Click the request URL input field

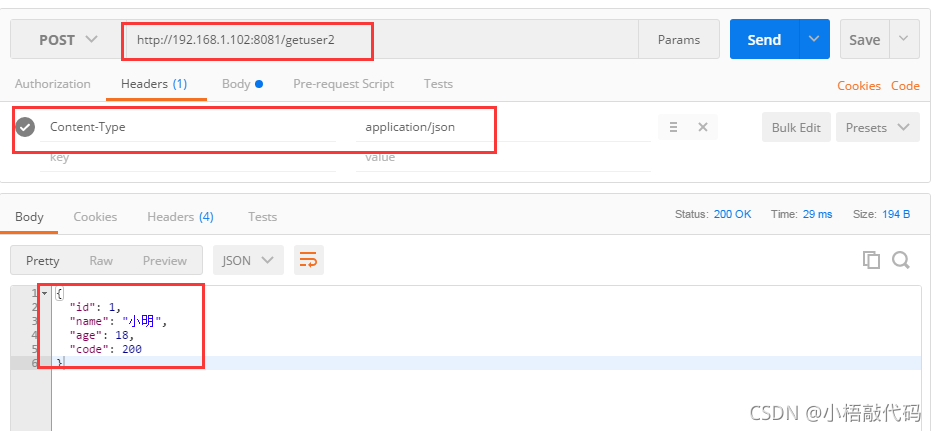pos(381,39)
